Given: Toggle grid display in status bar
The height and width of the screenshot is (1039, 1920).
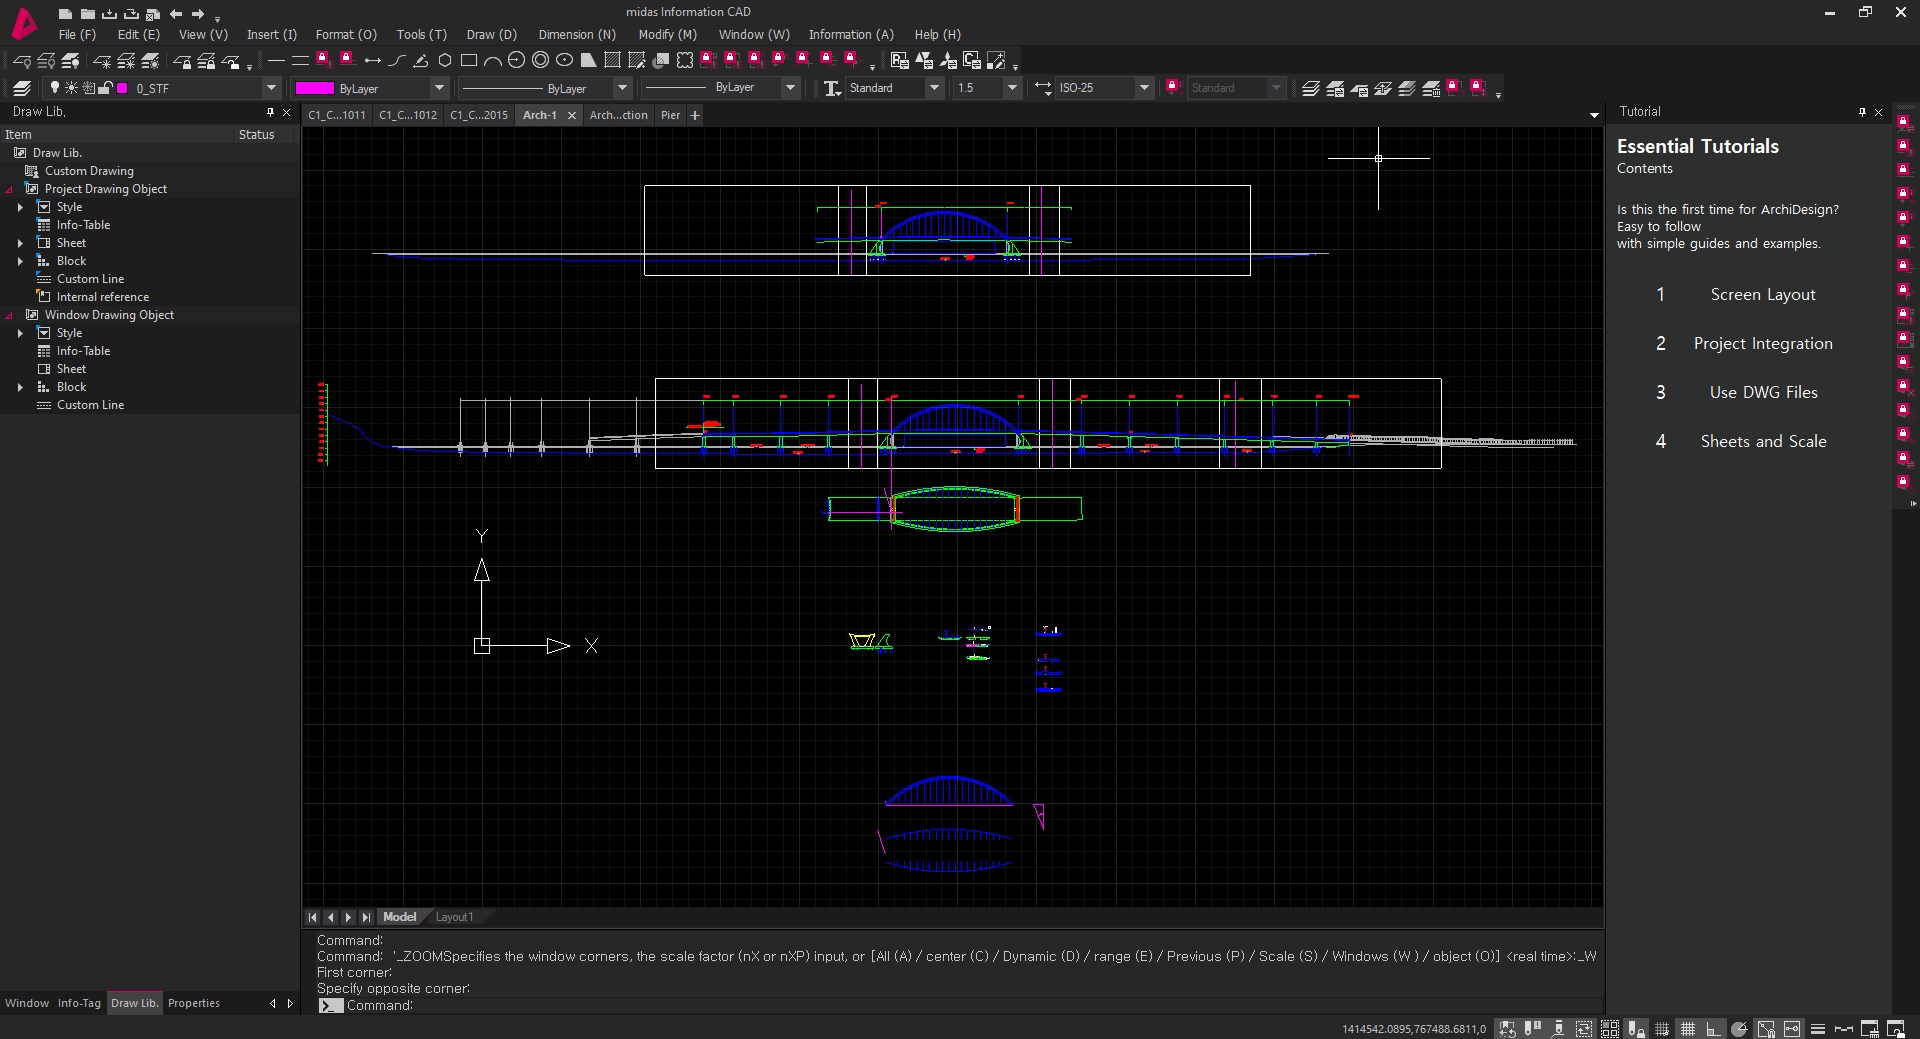Looking at the screenshot, I should (x=1688, y=1028).
